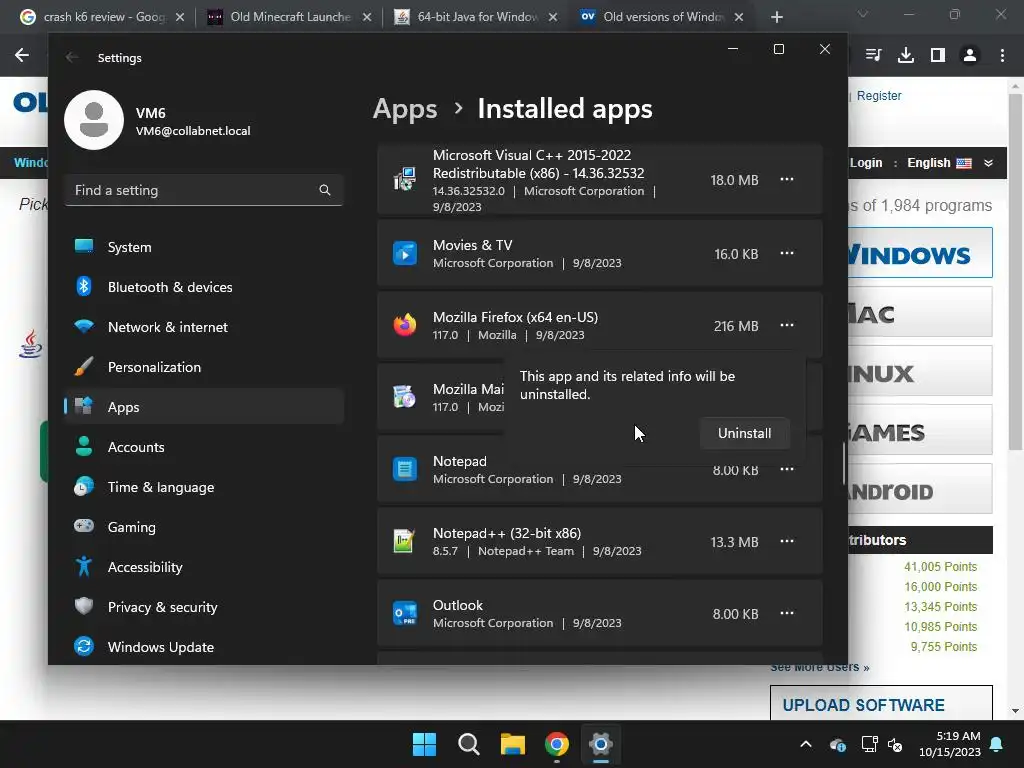
Task: Switch to crash k6 review Google tab
Action: coord(103,17)
